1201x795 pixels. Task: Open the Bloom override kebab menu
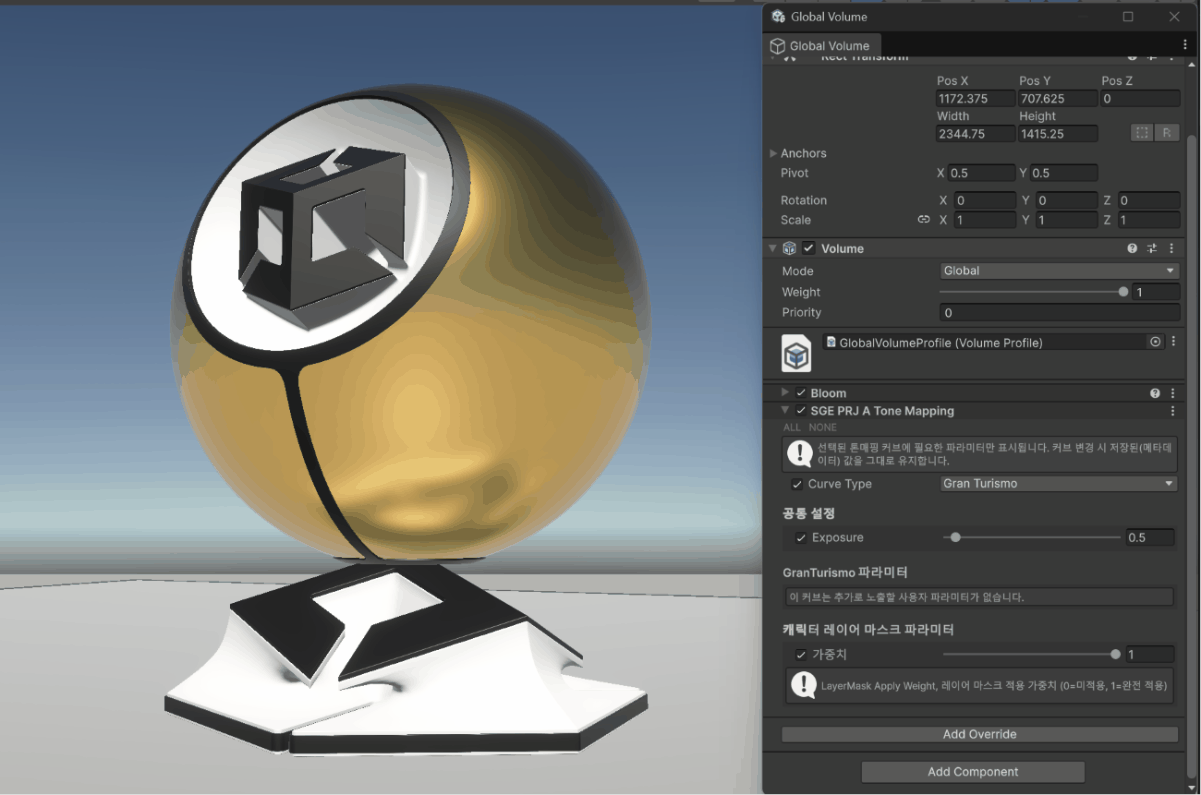tap(1172, 393)
